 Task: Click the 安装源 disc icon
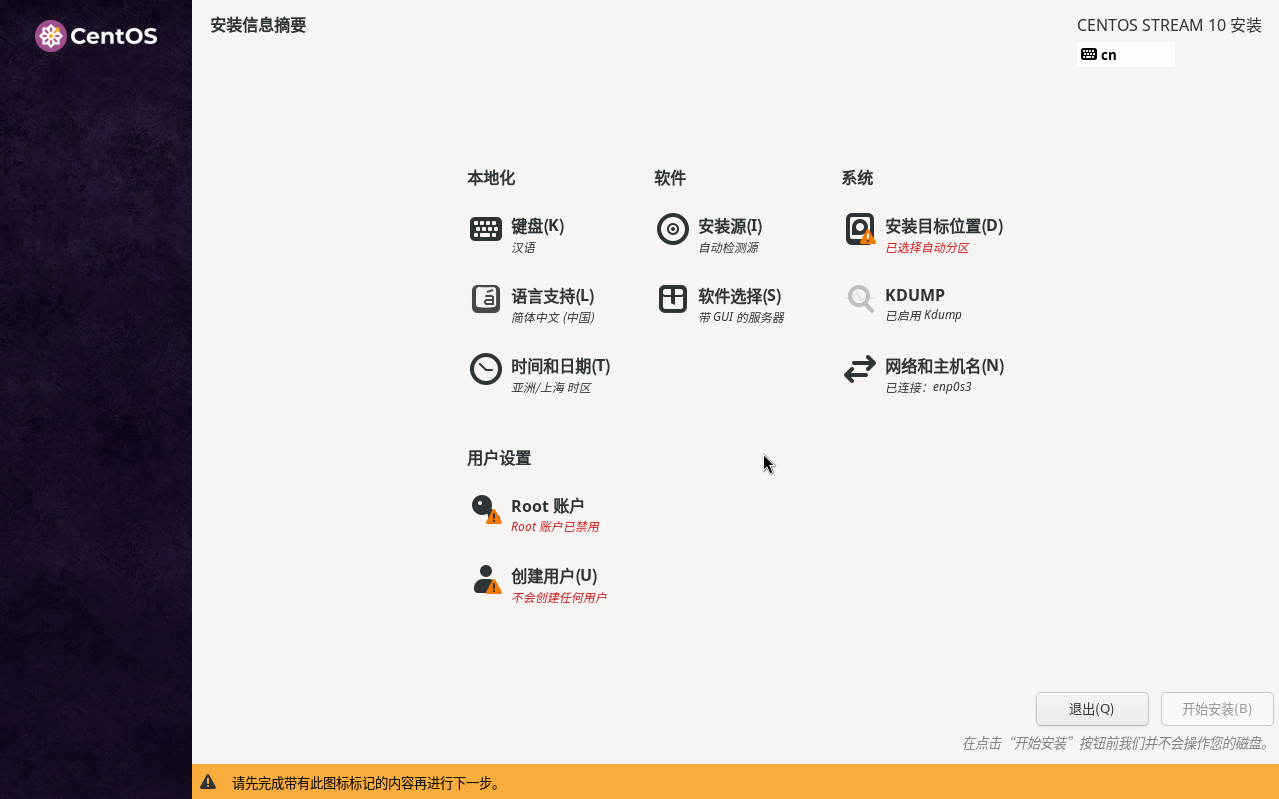pos(673,229)
